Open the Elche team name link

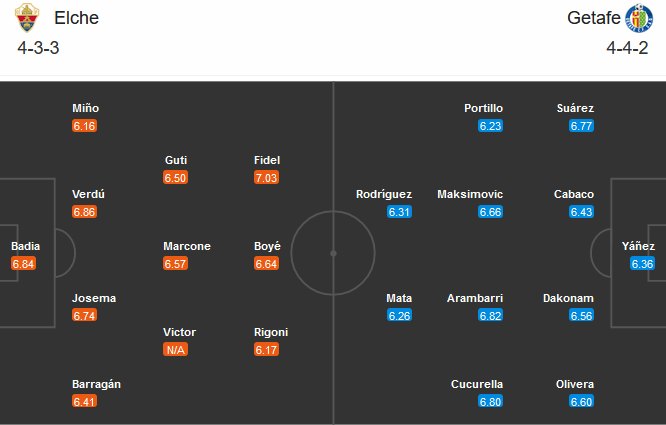[77, 18]
